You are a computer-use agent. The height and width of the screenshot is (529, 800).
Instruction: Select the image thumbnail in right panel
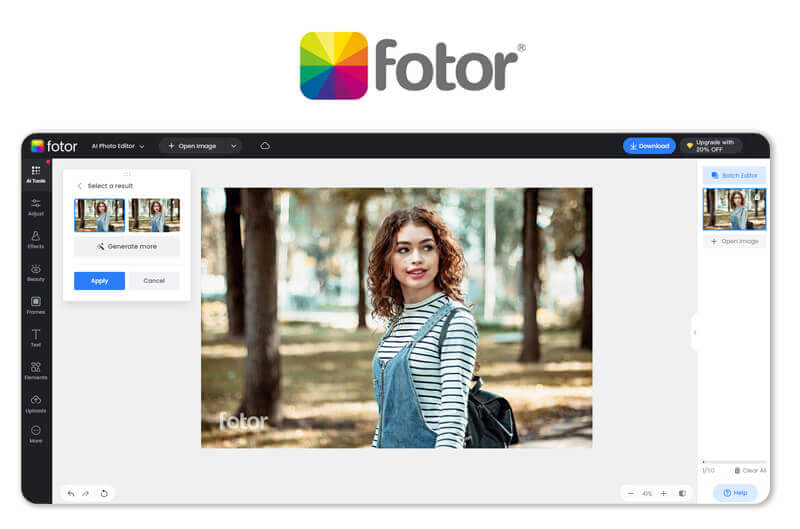coord(734,209)
